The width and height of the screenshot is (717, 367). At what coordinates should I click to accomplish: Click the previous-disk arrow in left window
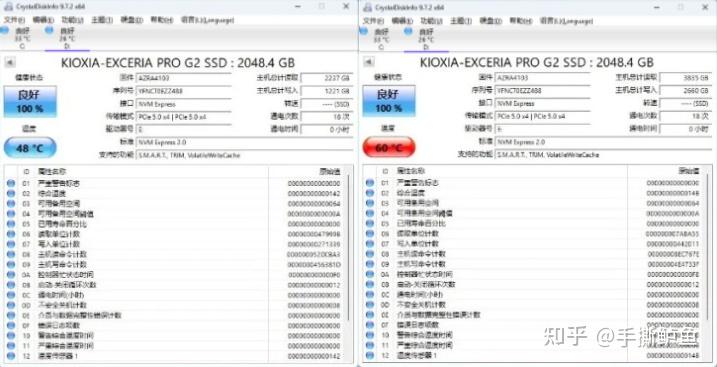(x=10, y=63)
